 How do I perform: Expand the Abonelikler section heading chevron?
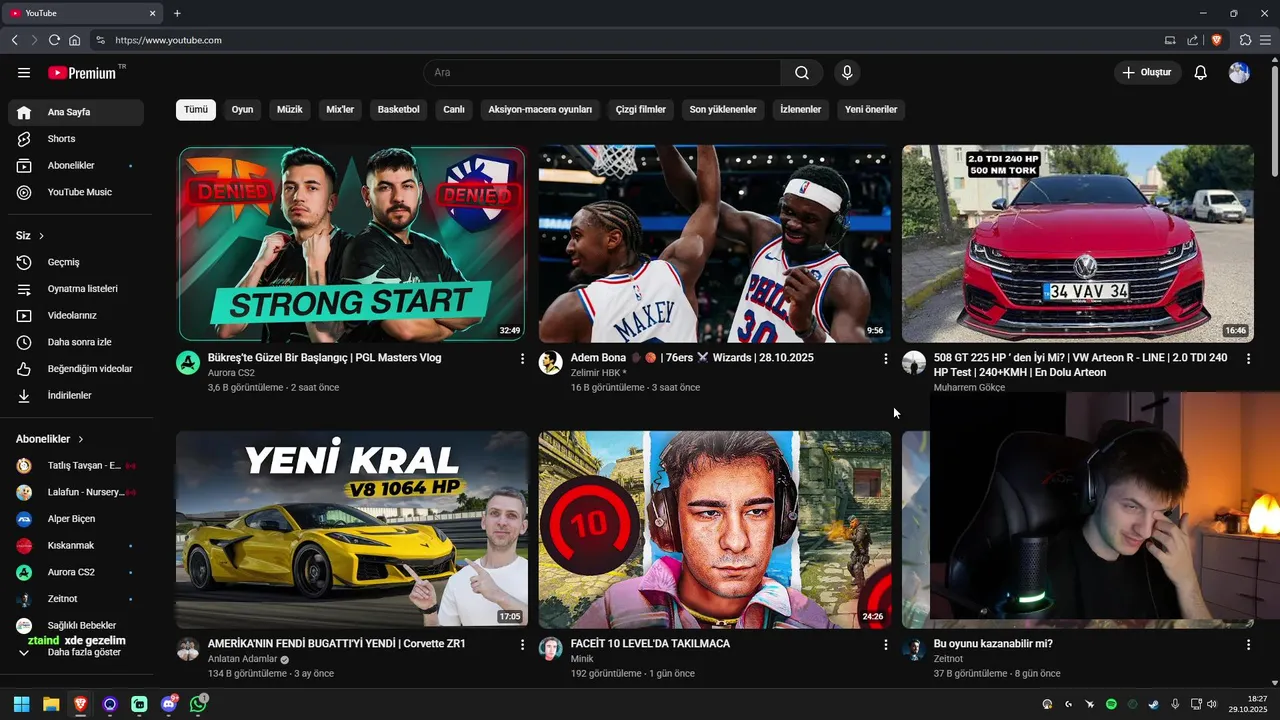(x=81, y=439)
